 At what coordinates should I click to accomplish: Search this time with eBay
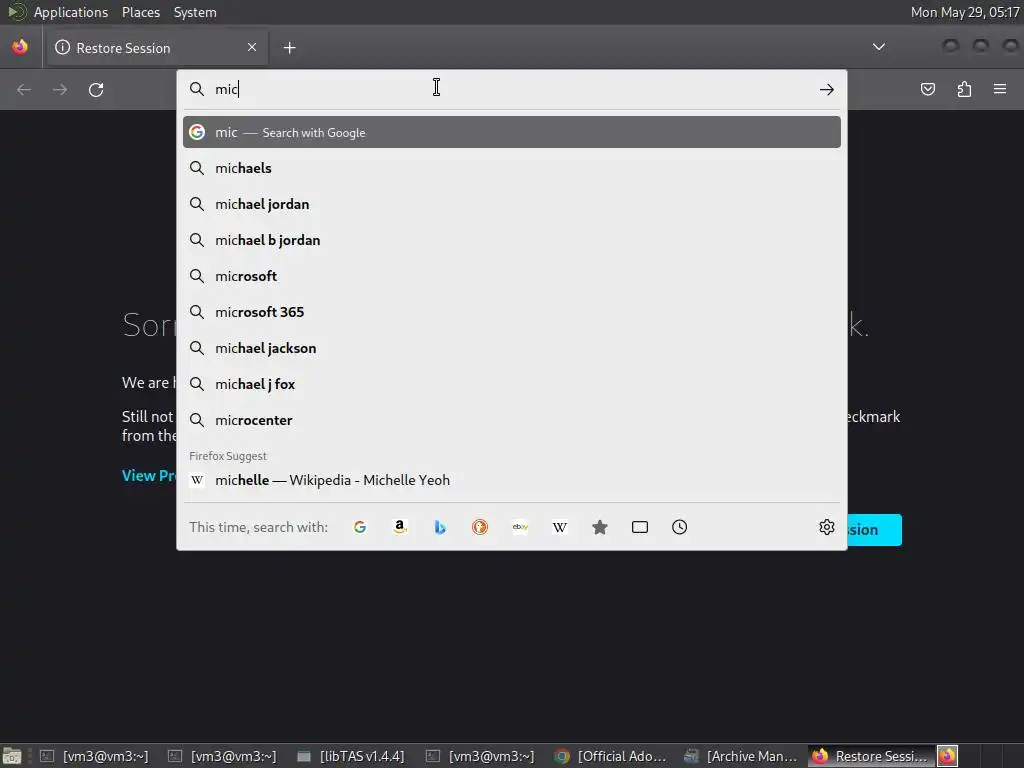click(x=520, y=527)
